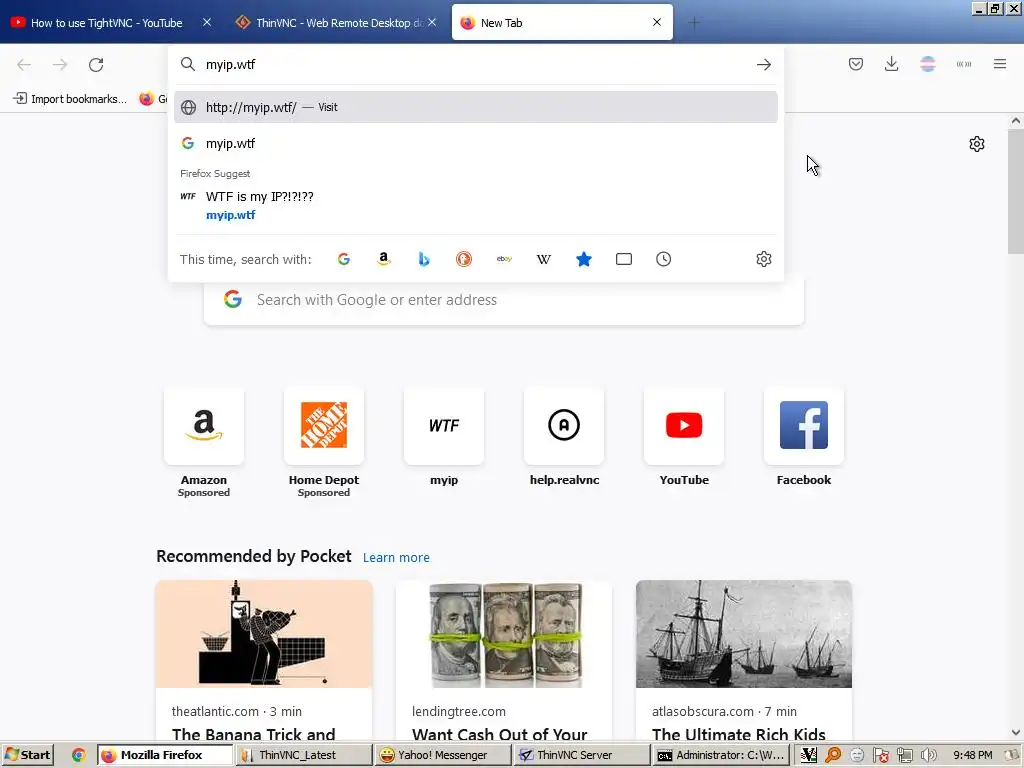
Task: Switch to ThinVNC Server in the taskbar
Action: click(x=581, y=755)
